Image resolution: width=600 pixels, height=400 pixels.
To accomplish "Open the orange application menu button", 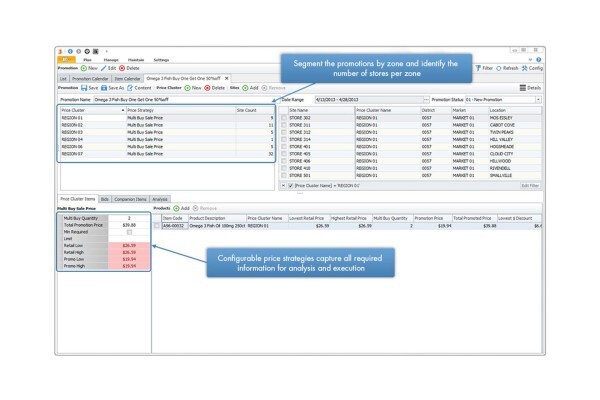I will tap(66, 60).
